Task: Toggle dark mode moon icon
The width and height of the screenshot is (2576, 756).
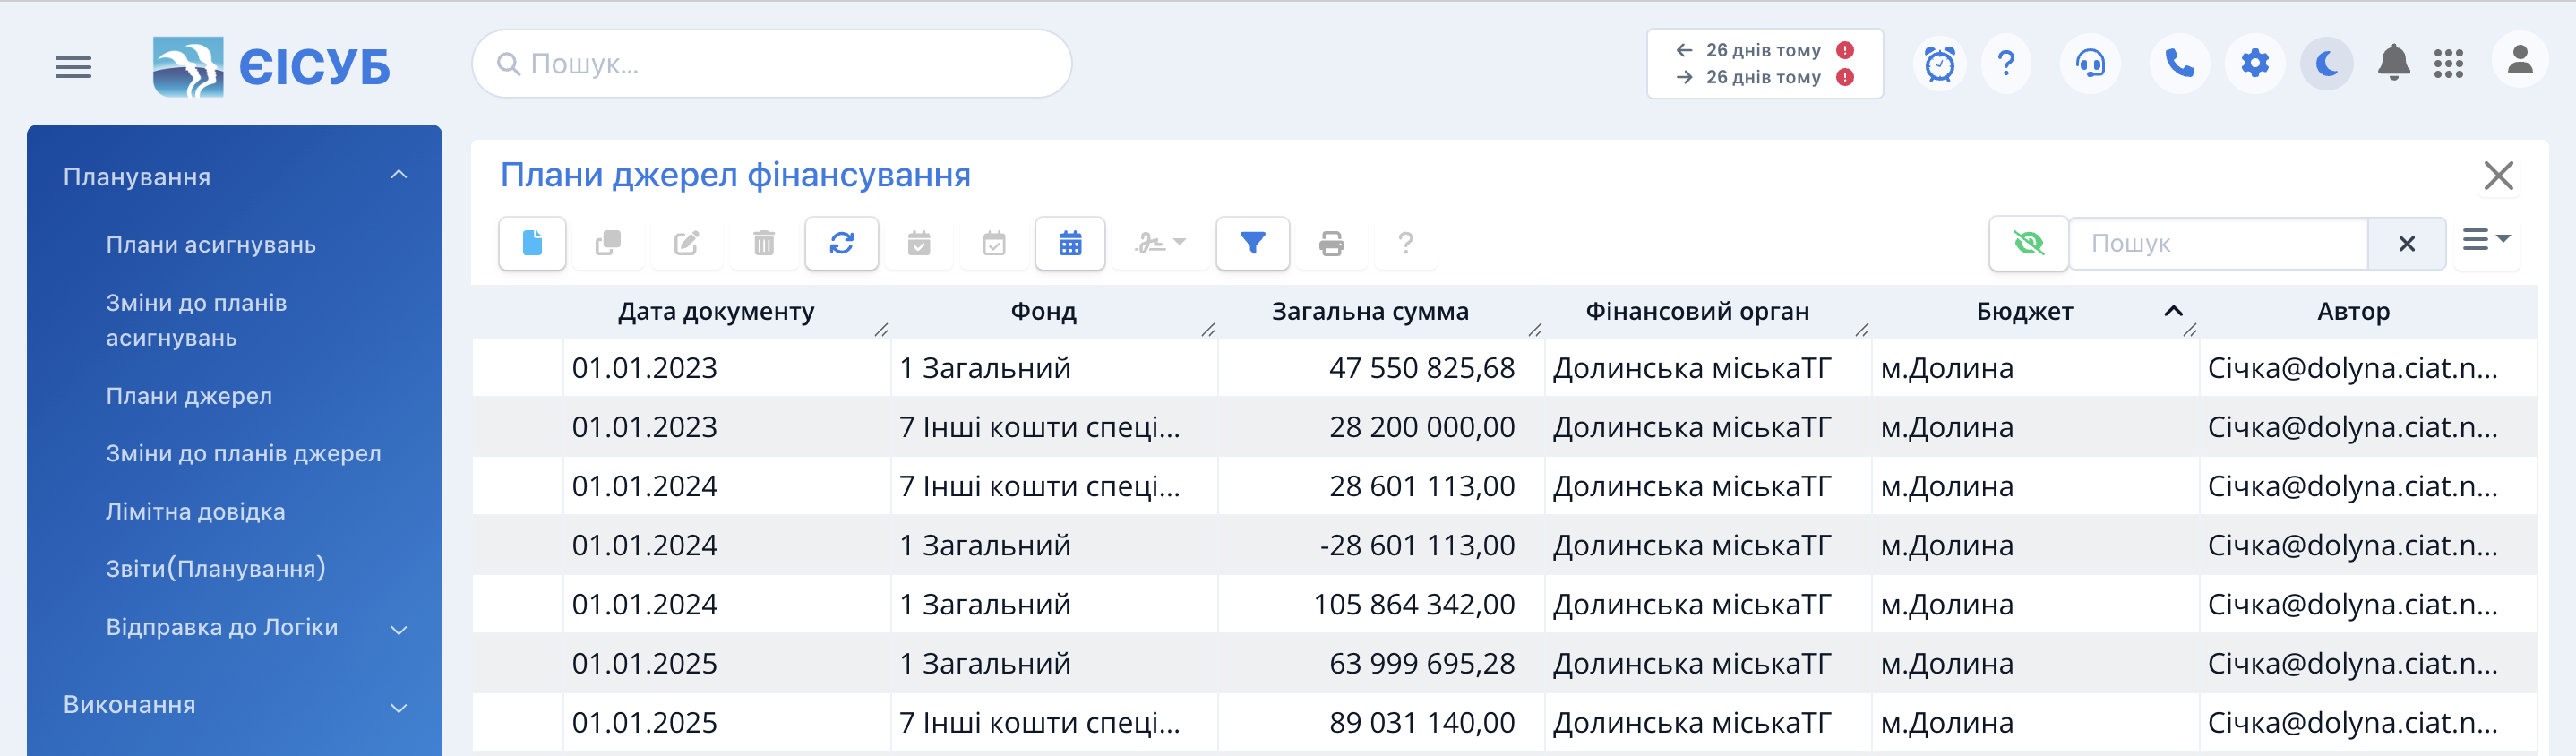Action: 2326,64
